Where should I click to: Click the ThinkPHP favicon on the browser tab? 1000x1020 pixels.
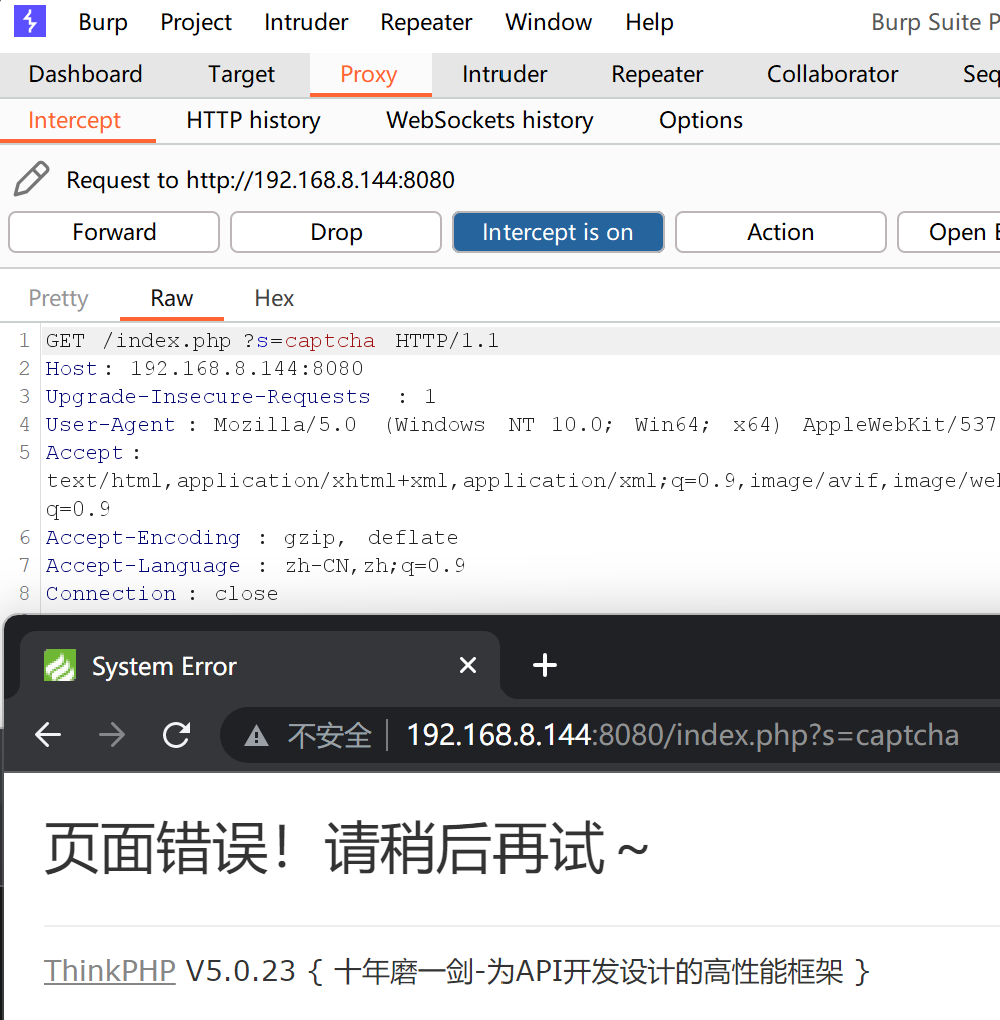click(60, 665)
